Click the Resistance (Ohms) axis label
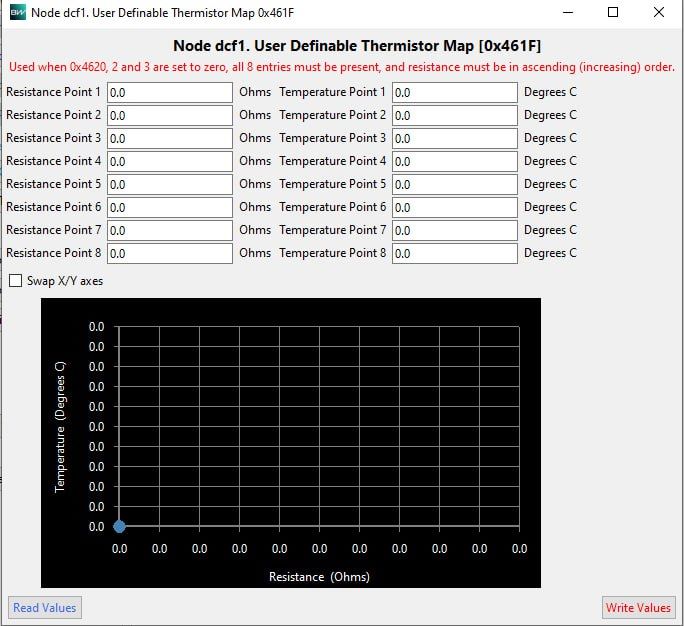This screenshot has height=626, width=684. [x=319, y=577]
